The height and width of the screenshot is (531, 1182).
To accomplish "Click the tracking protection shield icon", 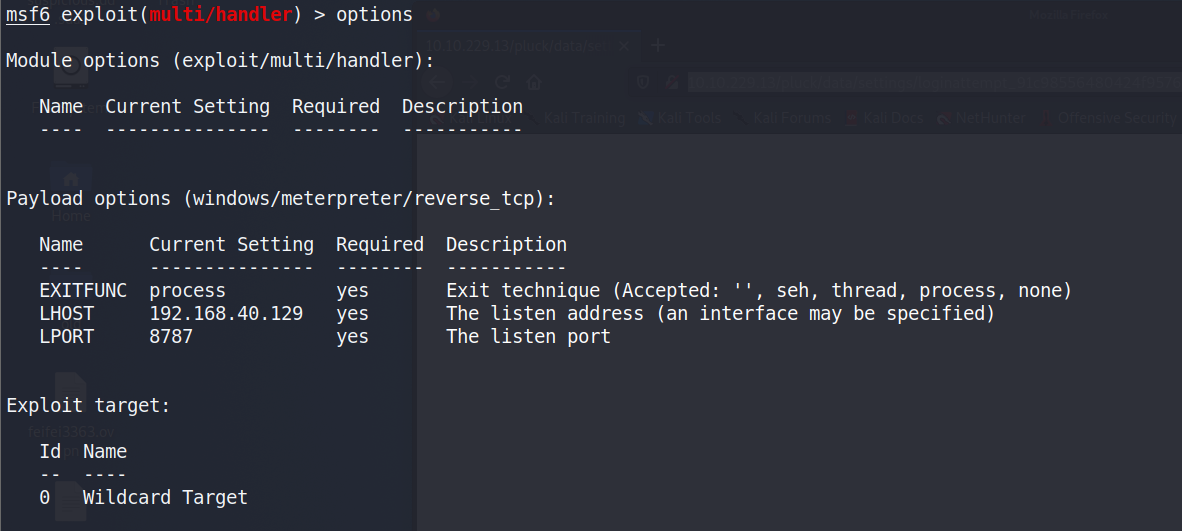I will [644, 82].
